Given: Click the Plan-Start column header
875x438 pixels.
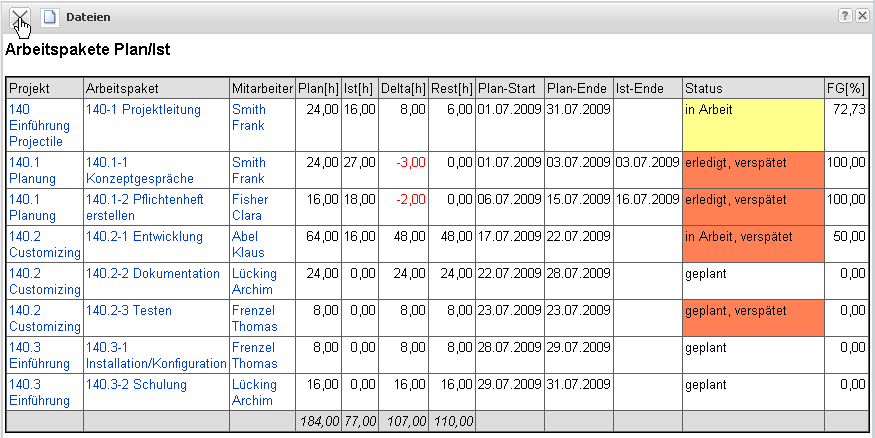Looking at the screenshot, I should pos(509,87).
